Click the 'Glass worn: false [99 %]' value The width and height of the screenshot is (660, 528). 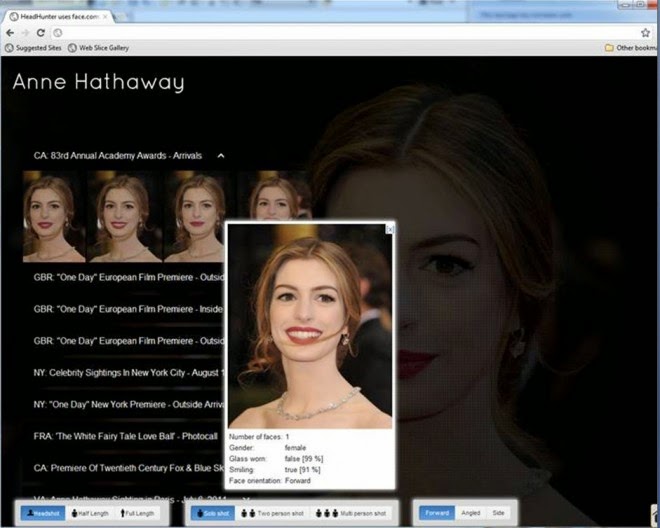[304, 459]
